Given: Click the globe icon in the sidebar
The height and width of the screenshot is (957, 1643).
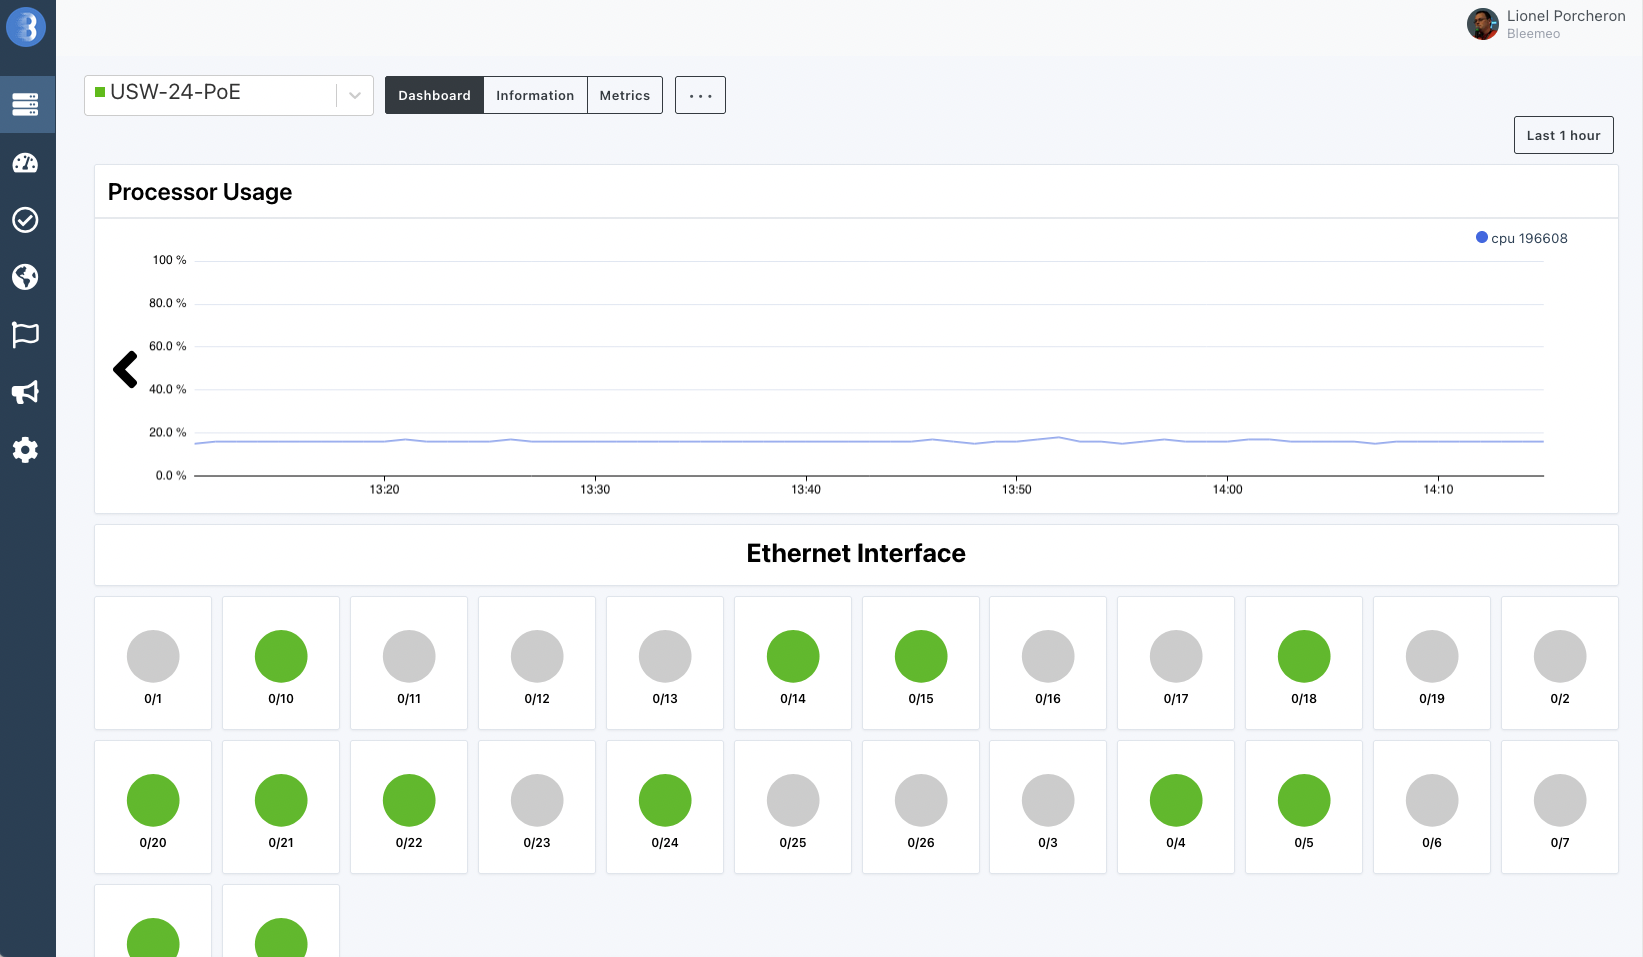Looking at the screenshot, I should [x=27, y=277].
